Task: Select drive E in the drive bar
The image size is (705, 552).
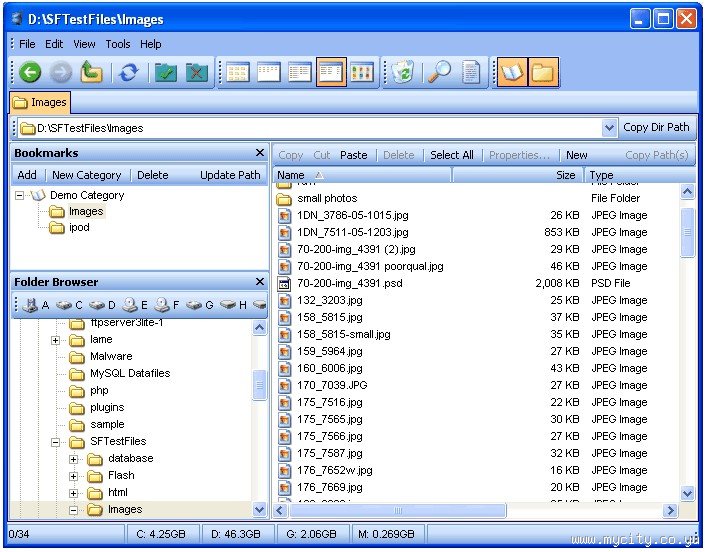Action: (135, 305)
